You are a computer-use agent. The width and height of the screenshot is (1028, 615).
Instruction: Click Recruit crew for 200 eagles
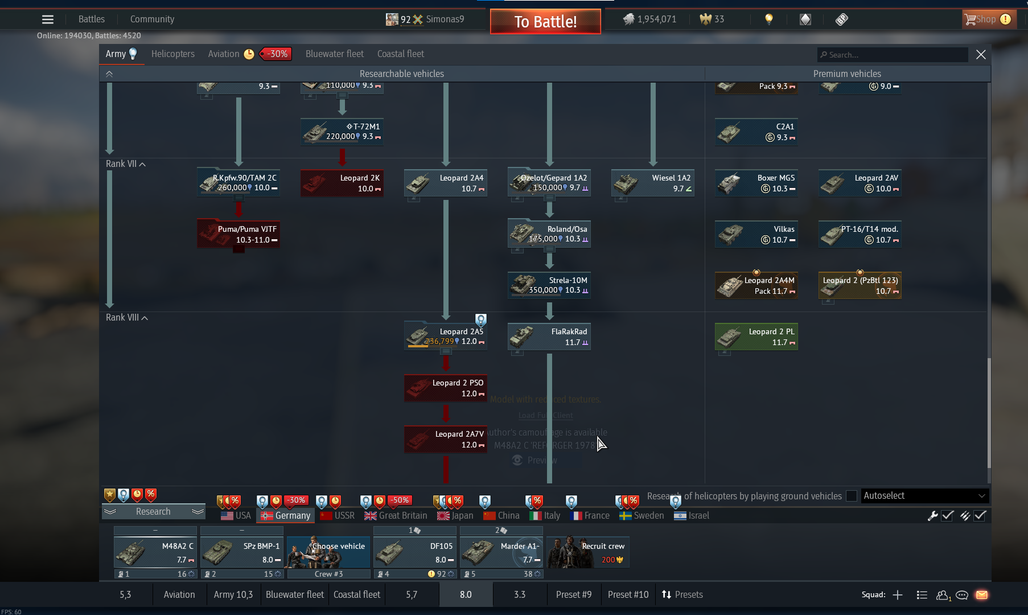tap(588, 552)
